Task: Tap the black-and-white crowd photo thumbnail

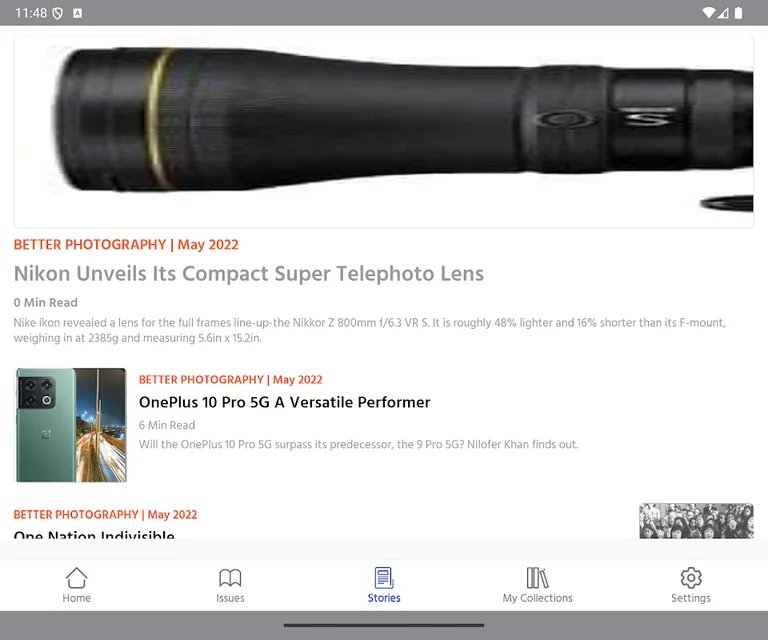Action: [x=696, y=521]
